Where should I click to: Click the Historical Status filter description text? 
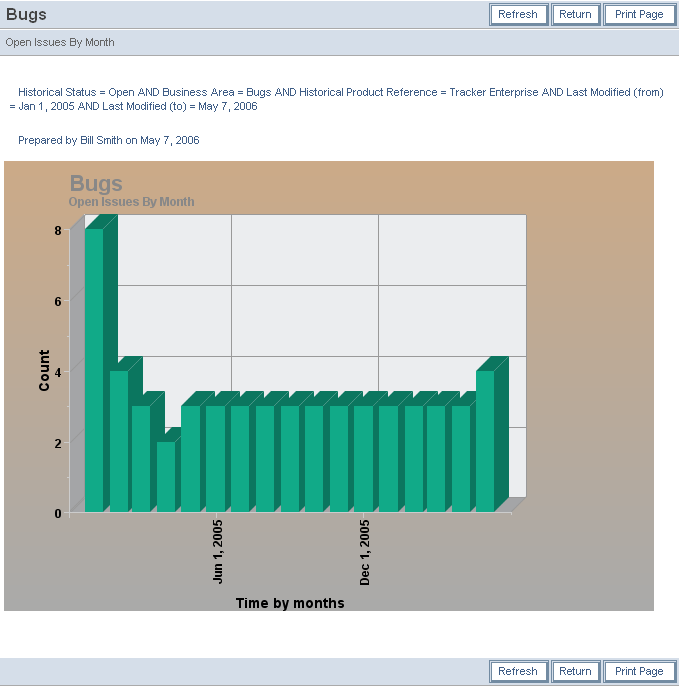pos(340,92)
